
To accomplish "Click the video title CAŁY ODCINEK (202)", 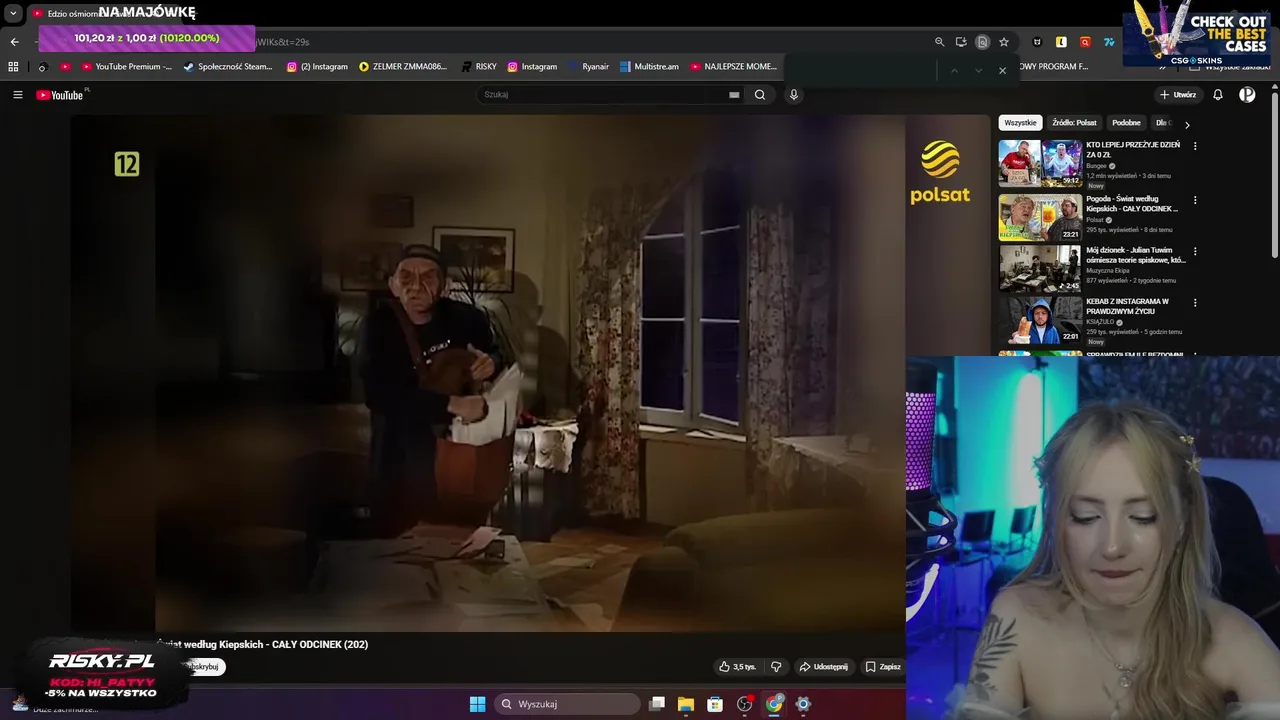I will [263, 645].
